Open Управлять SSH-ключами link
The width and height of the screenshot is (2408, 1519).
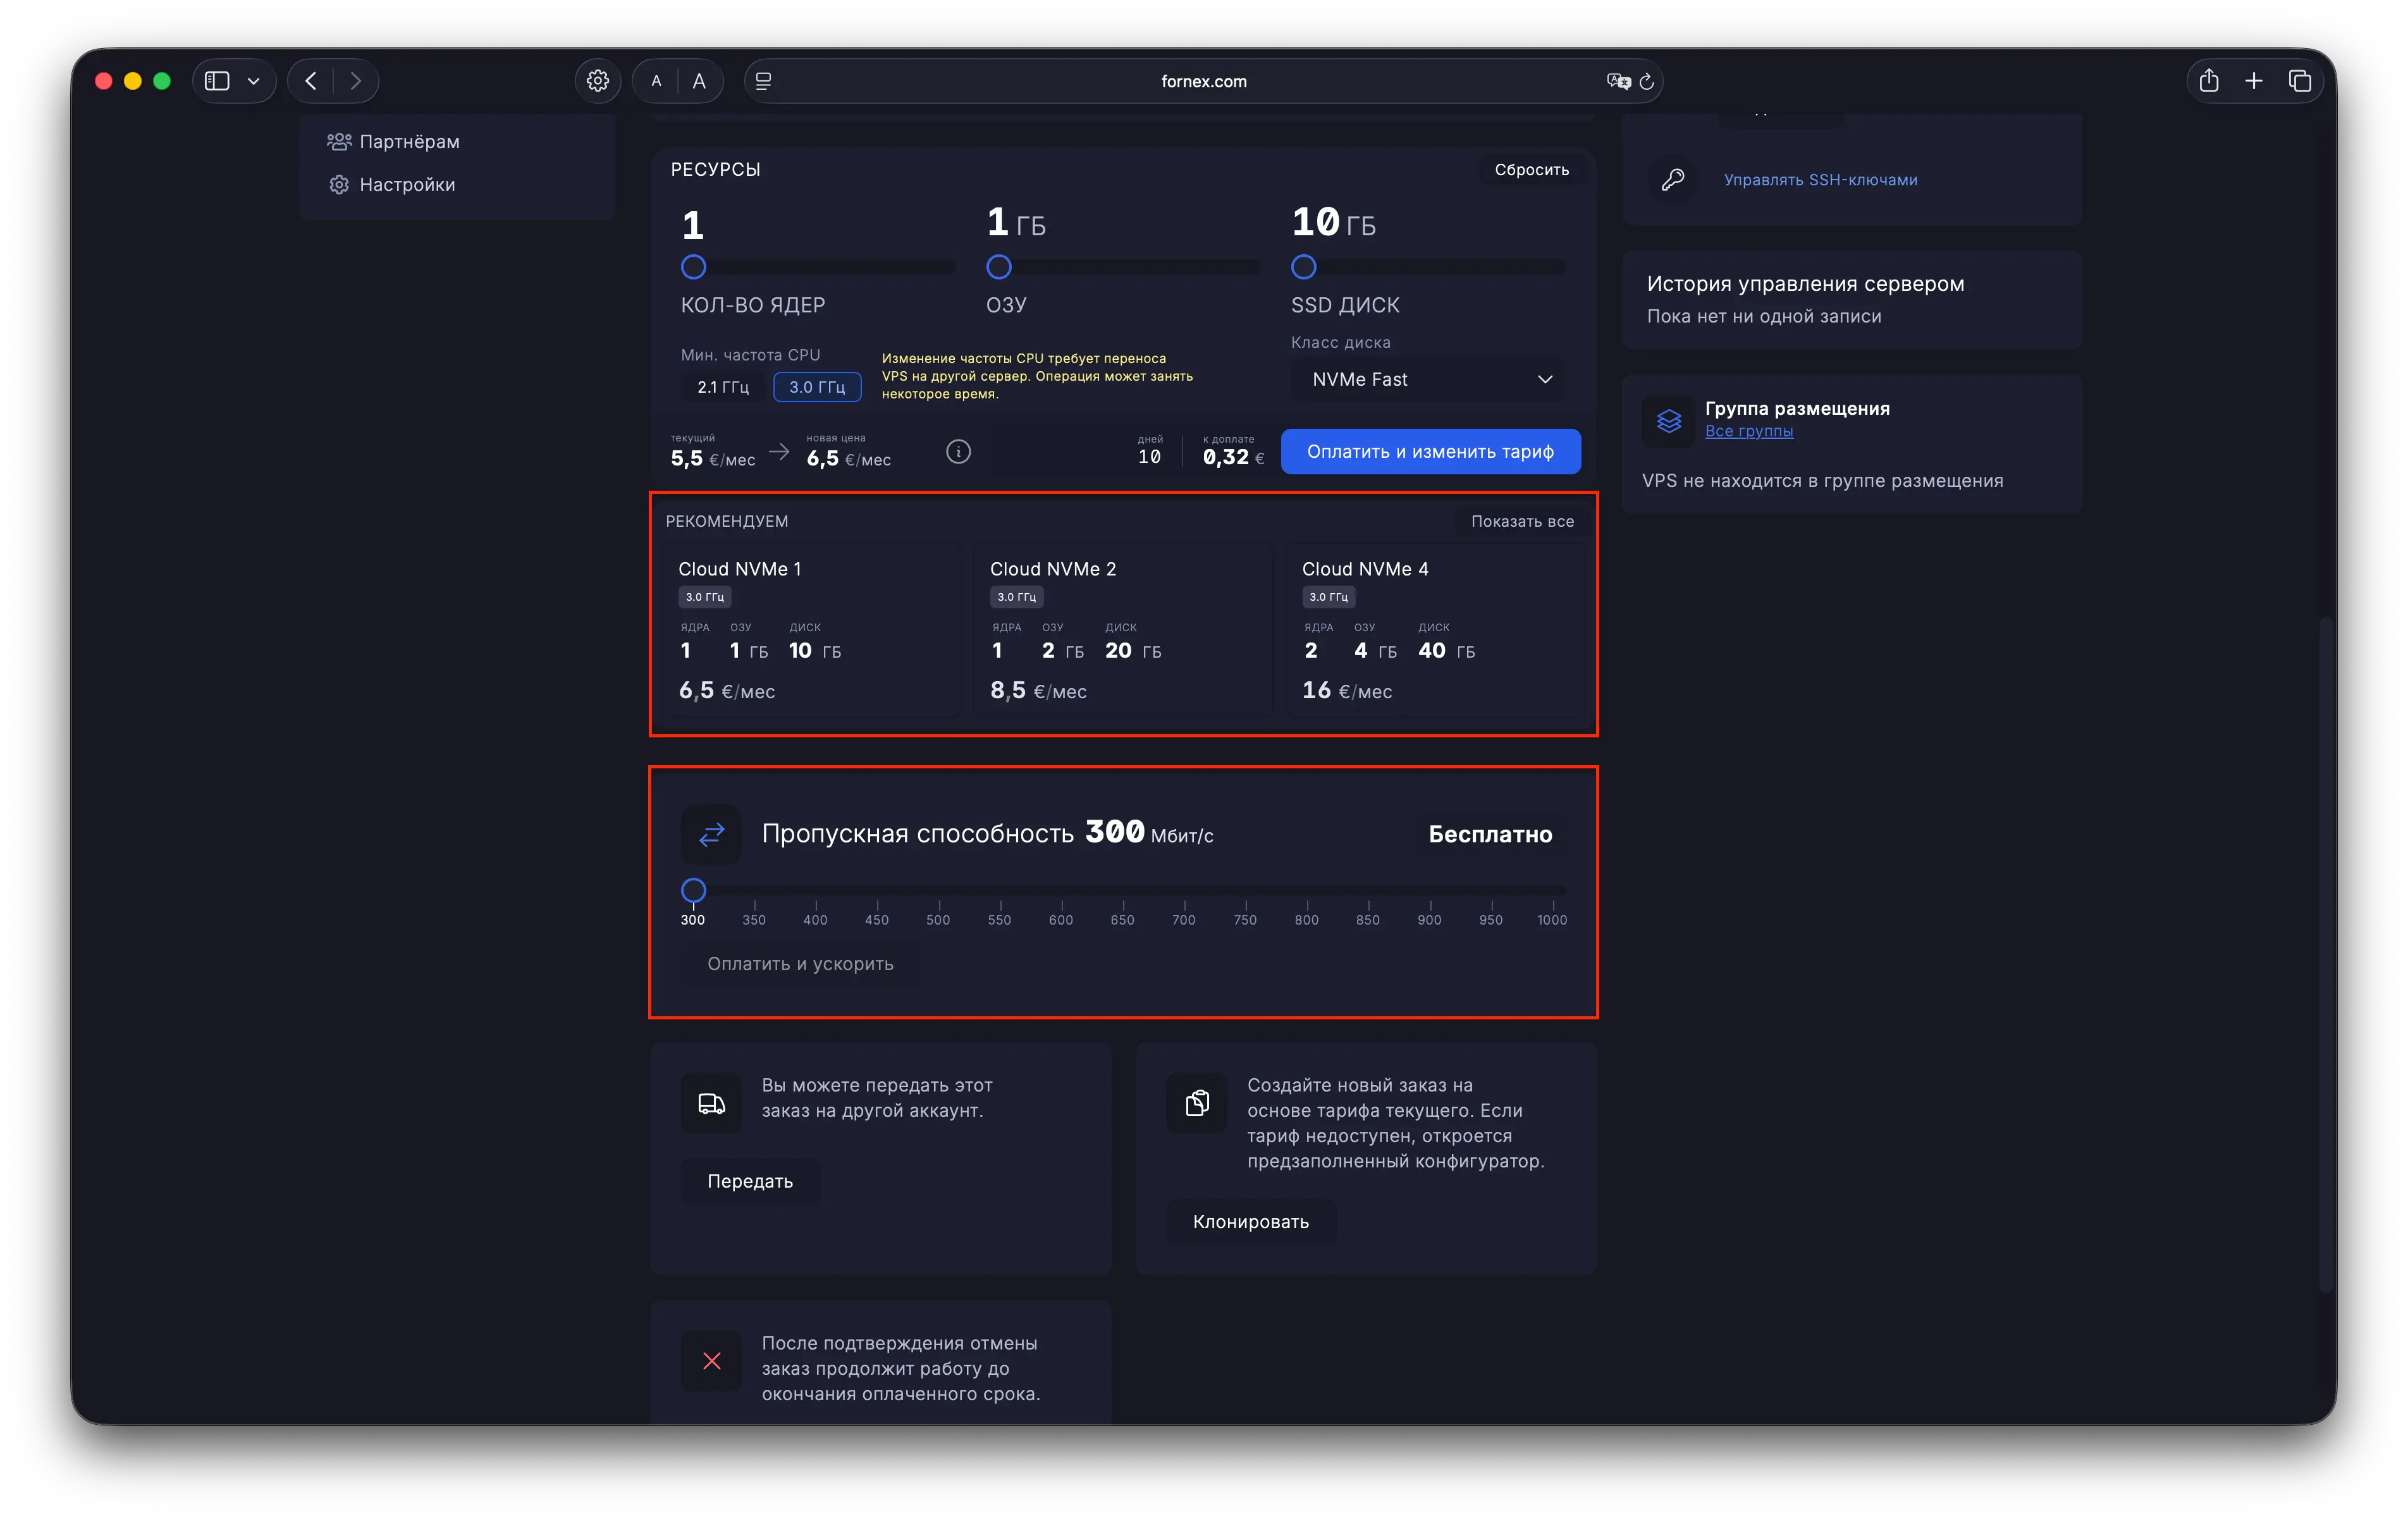pos(1820,180)
